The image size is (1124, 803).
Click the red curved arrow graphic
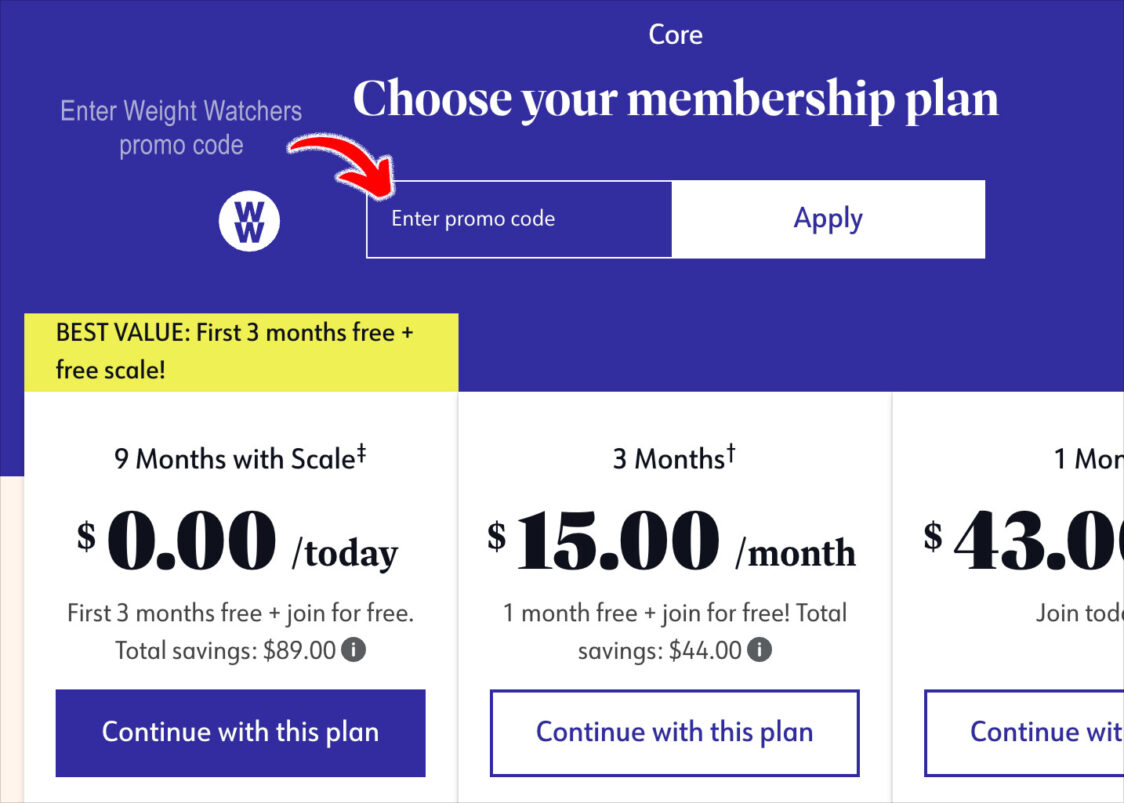(342, 168)
